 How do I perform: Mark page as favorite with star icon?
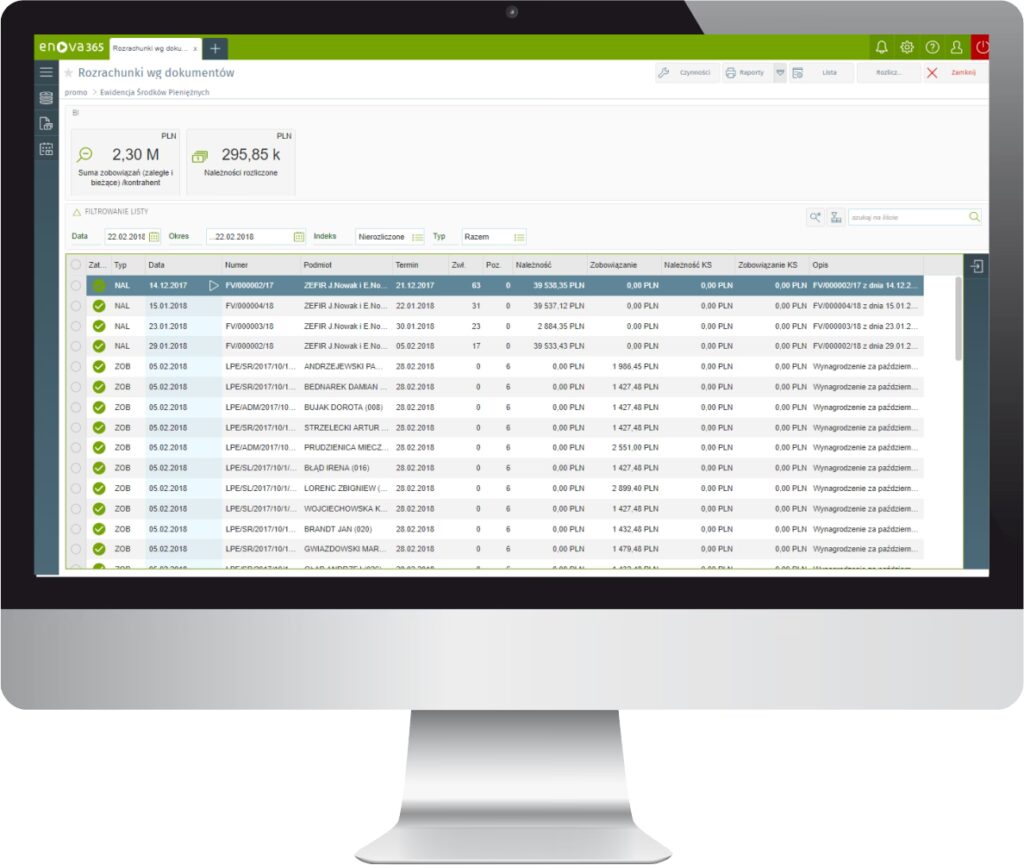pos(69,73)
